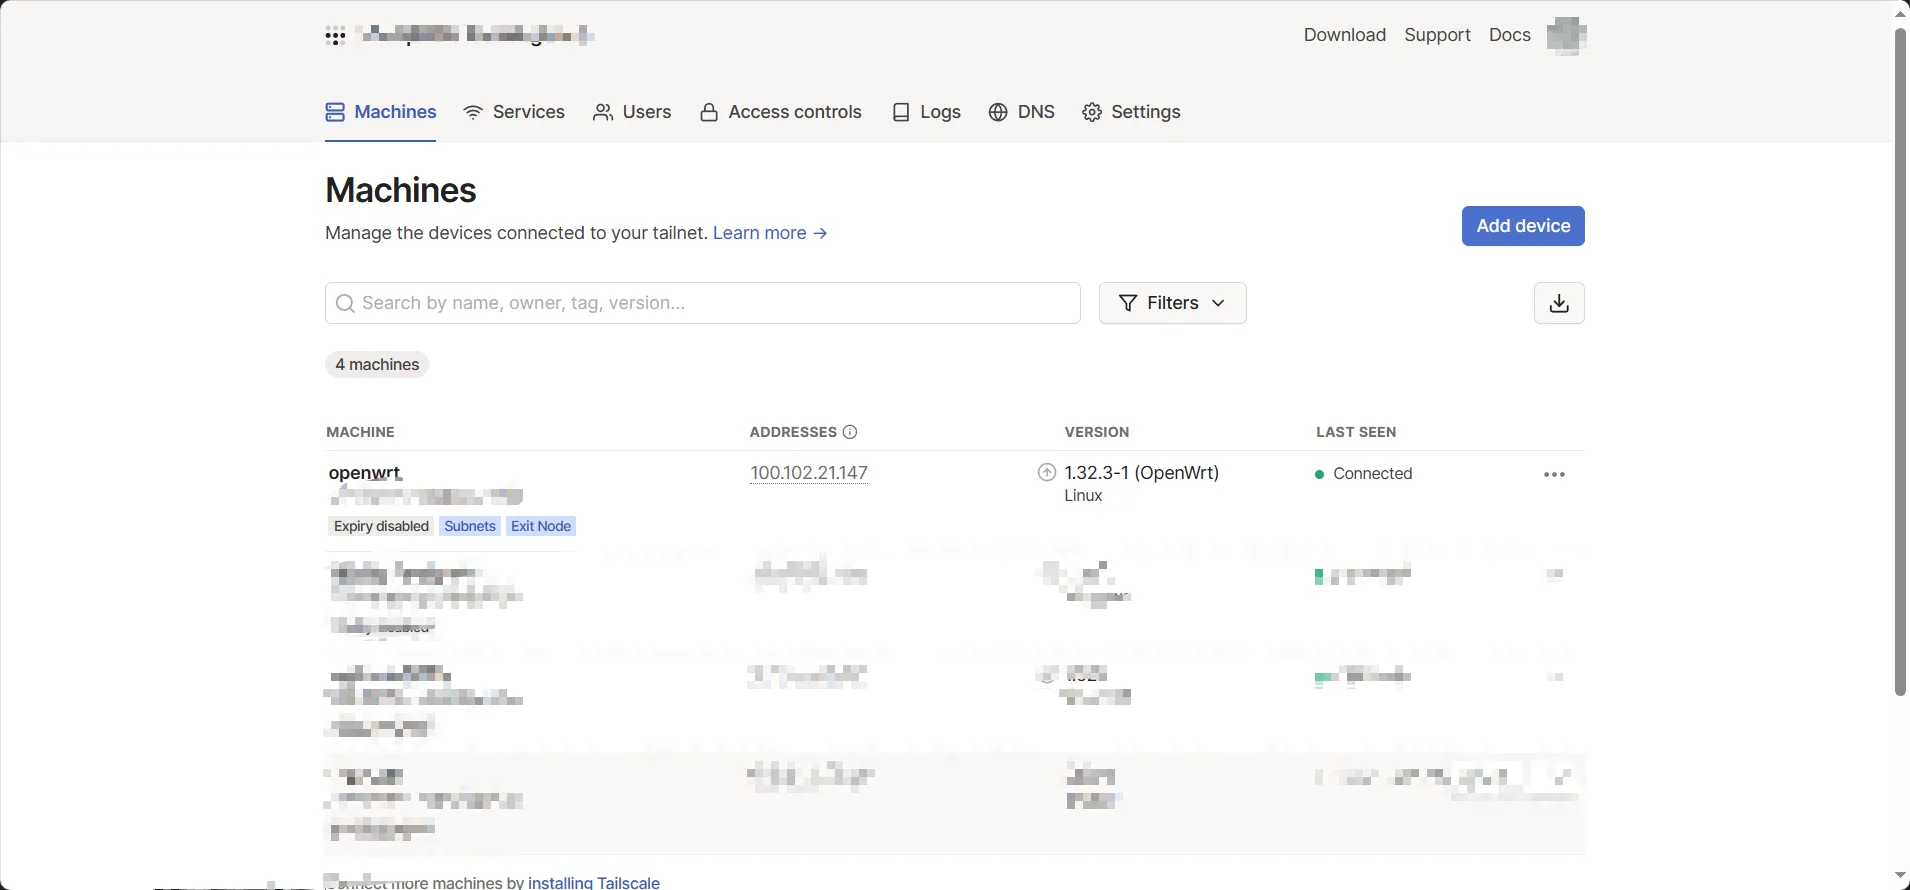Click the addresses info icon
1910x890 pixels.
click(x=850, y=432)
